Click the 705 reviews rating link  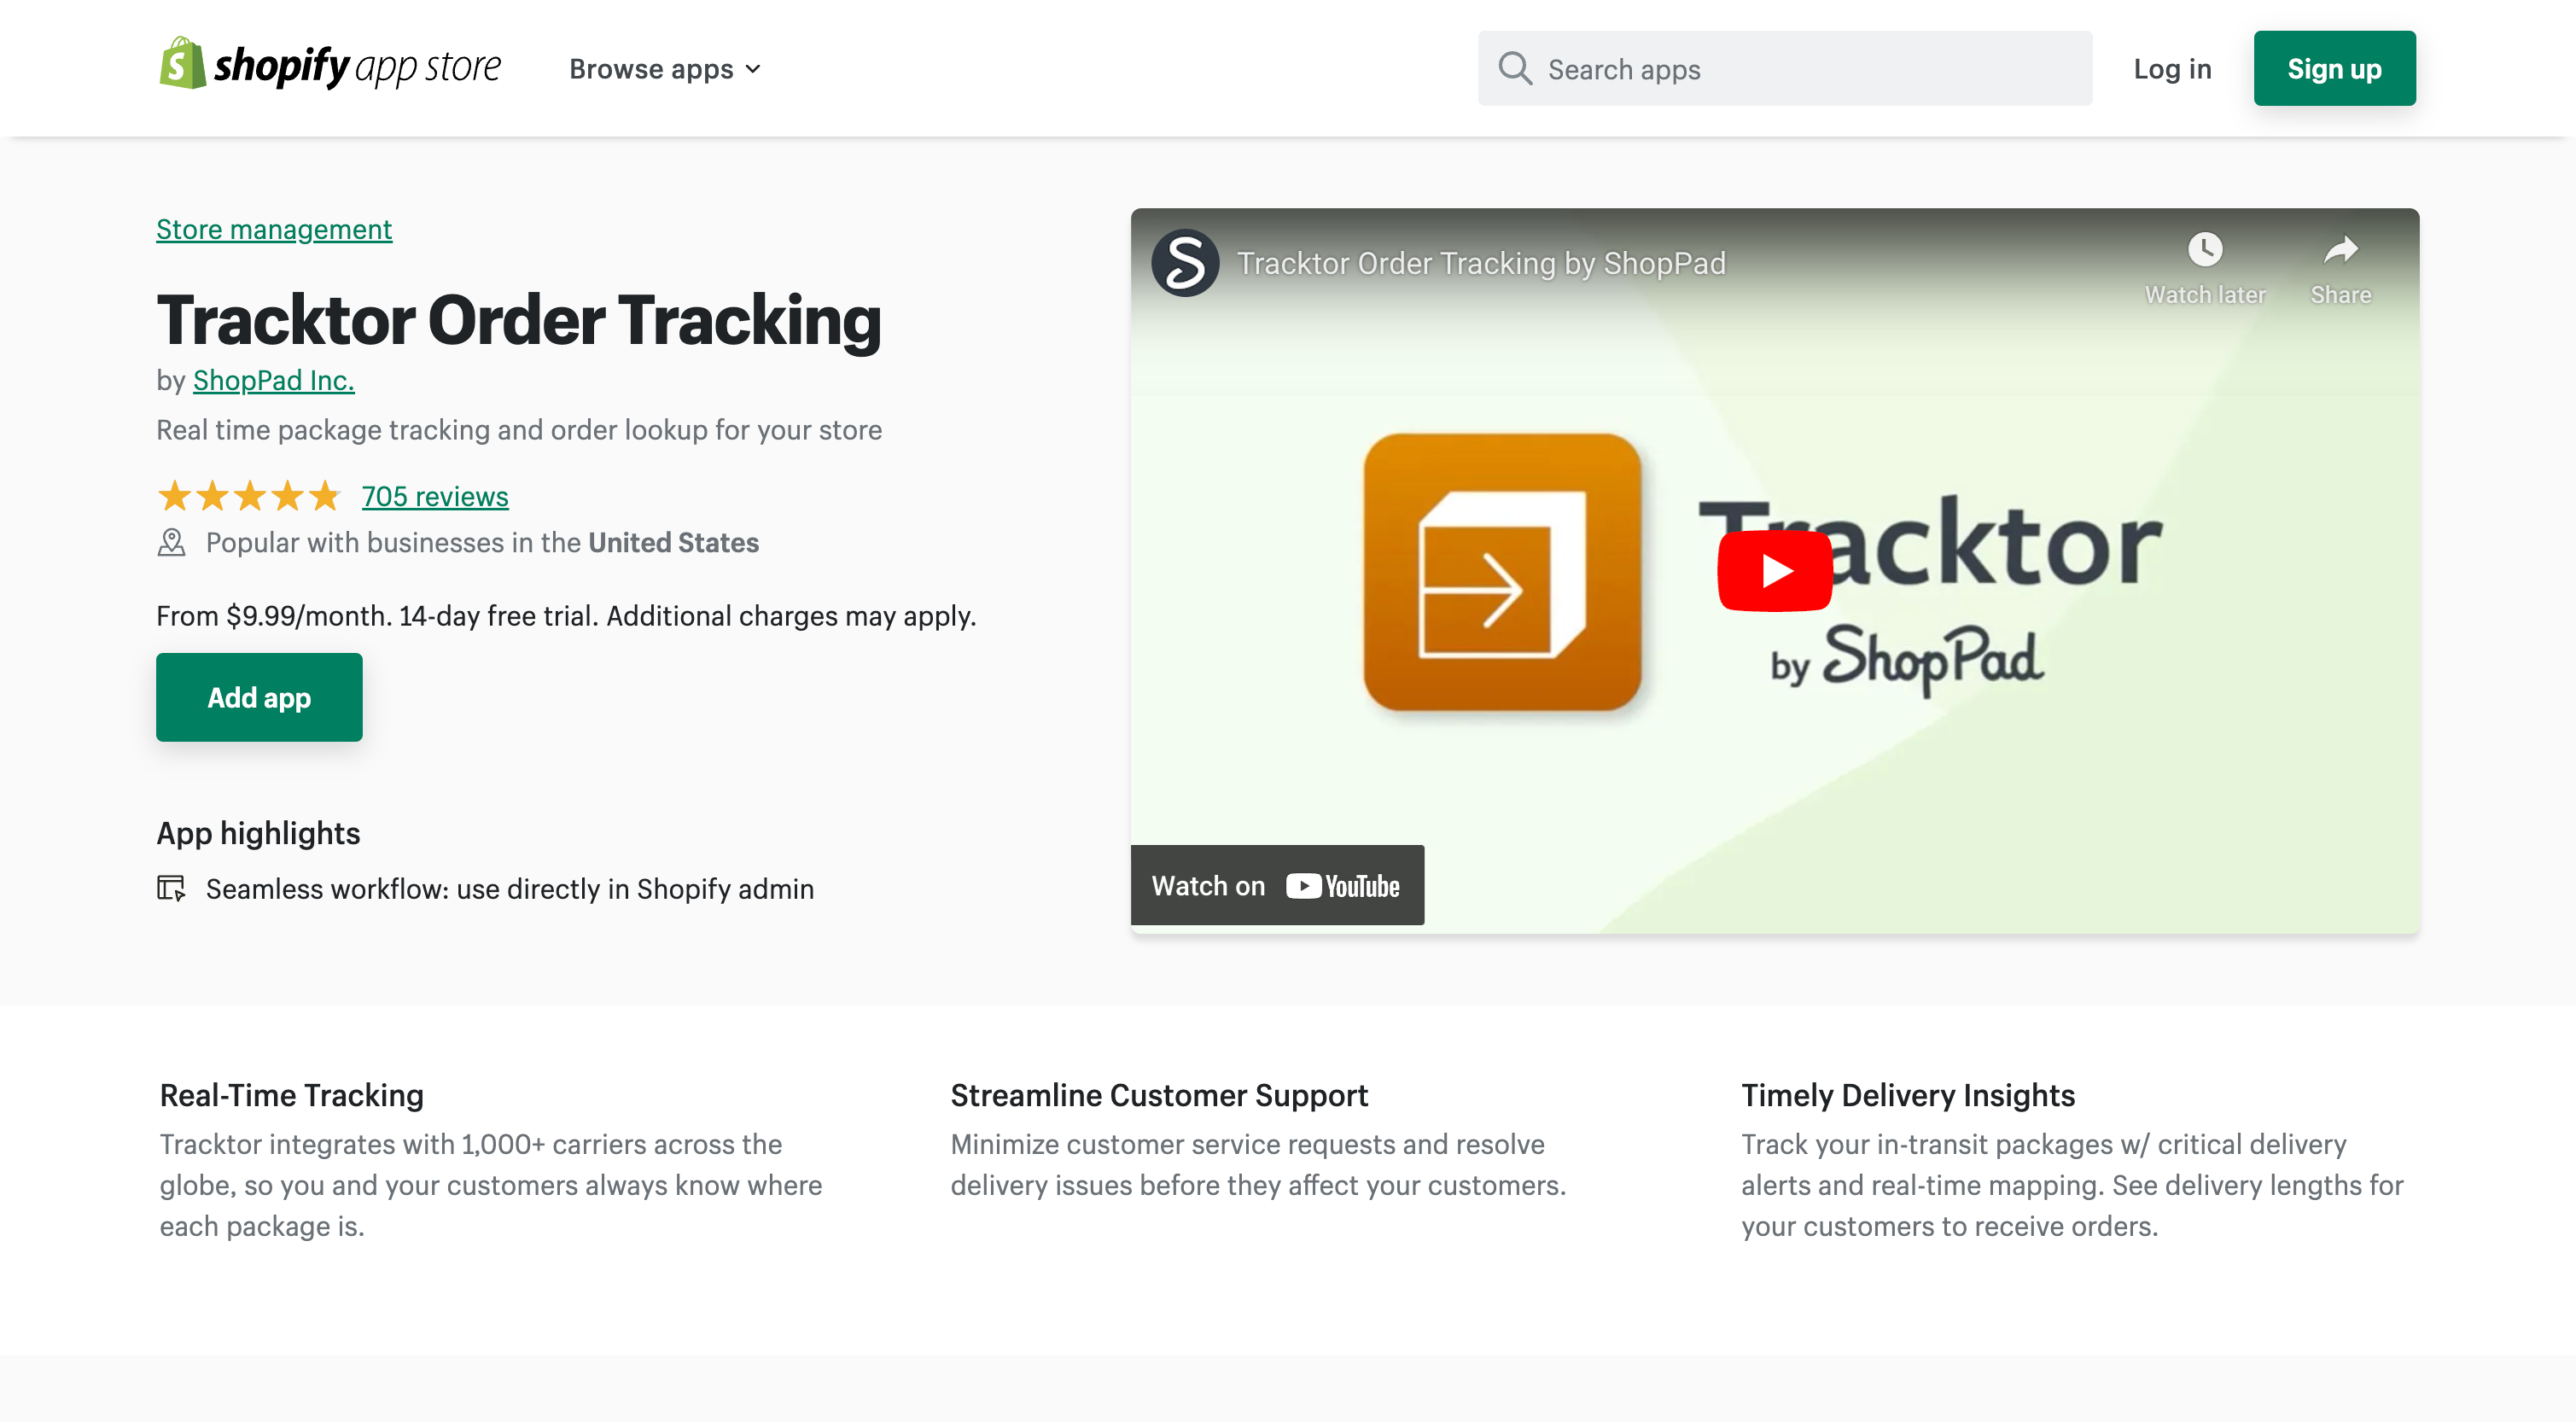click(x=434, y=496)
